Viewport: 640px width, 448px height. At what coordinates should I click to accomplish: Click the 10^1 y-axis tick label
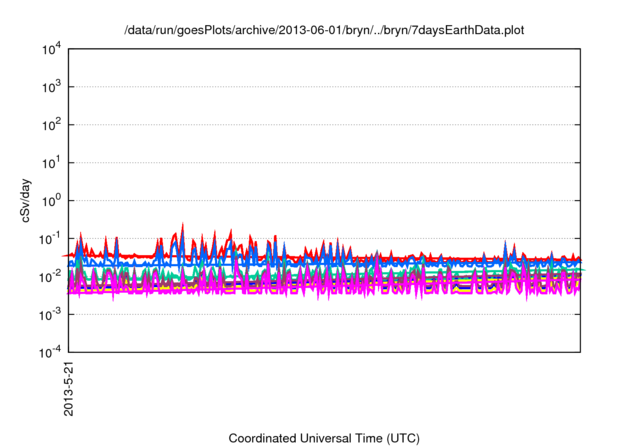pos(51,162)
